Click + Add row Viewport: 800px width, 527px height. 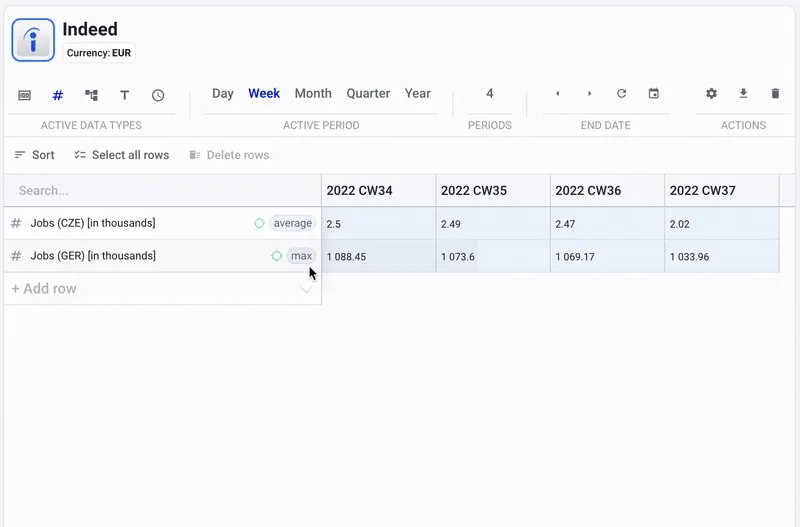pos(44,289)
